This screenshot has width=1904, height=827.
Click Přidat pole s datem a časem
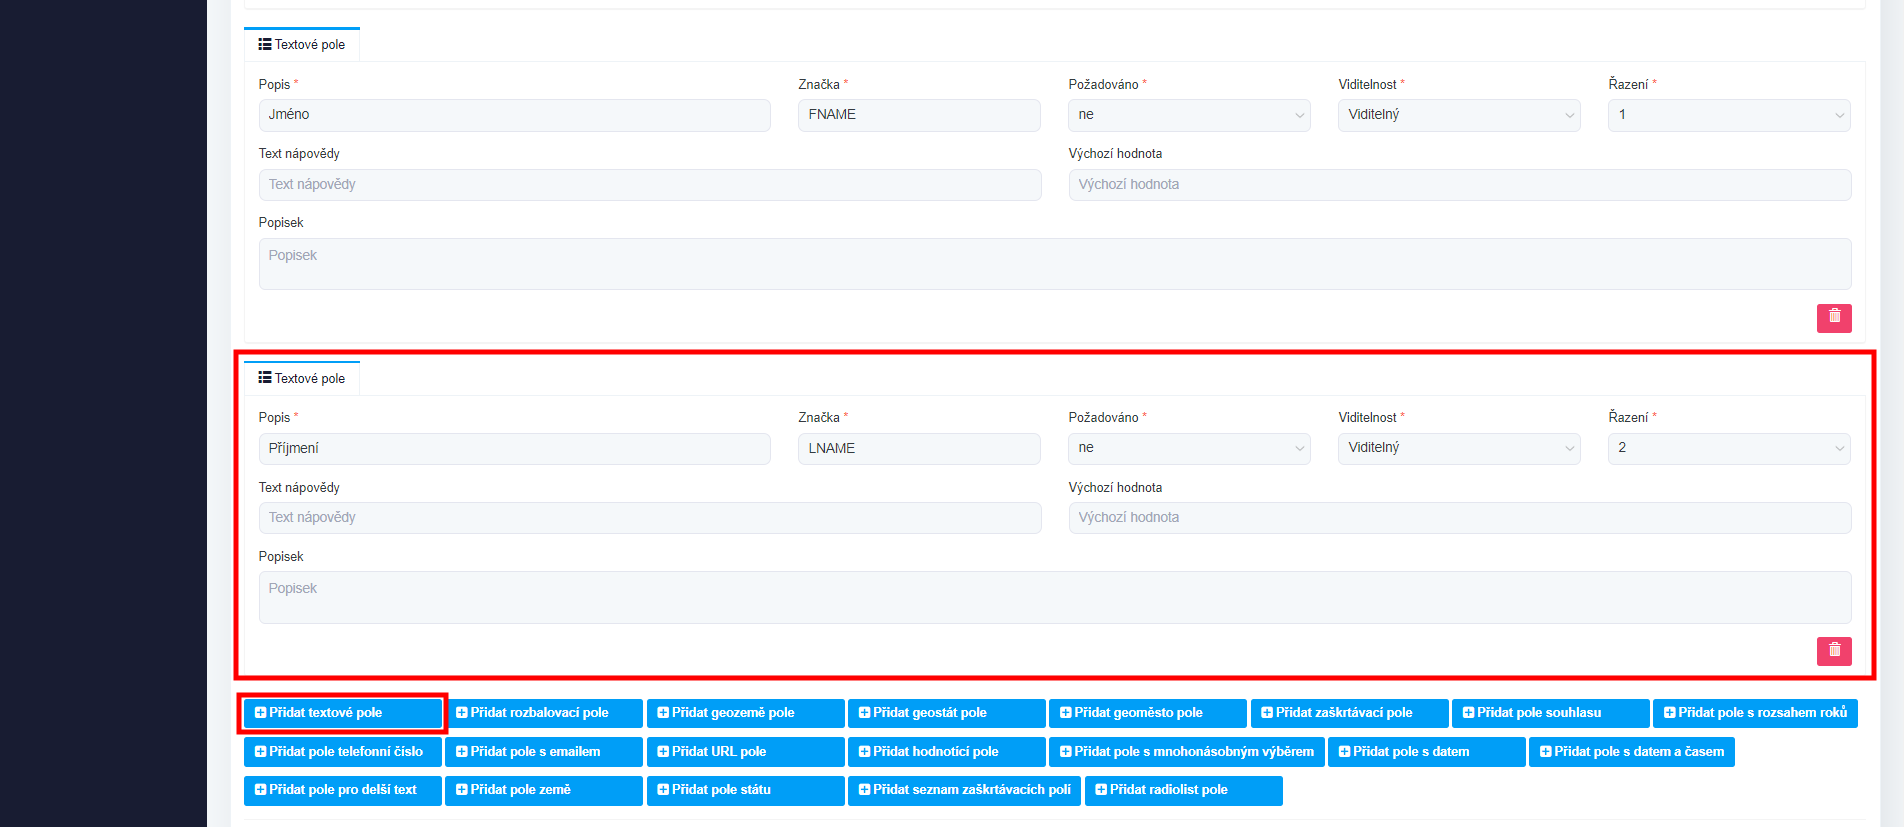coord(1632,752)
